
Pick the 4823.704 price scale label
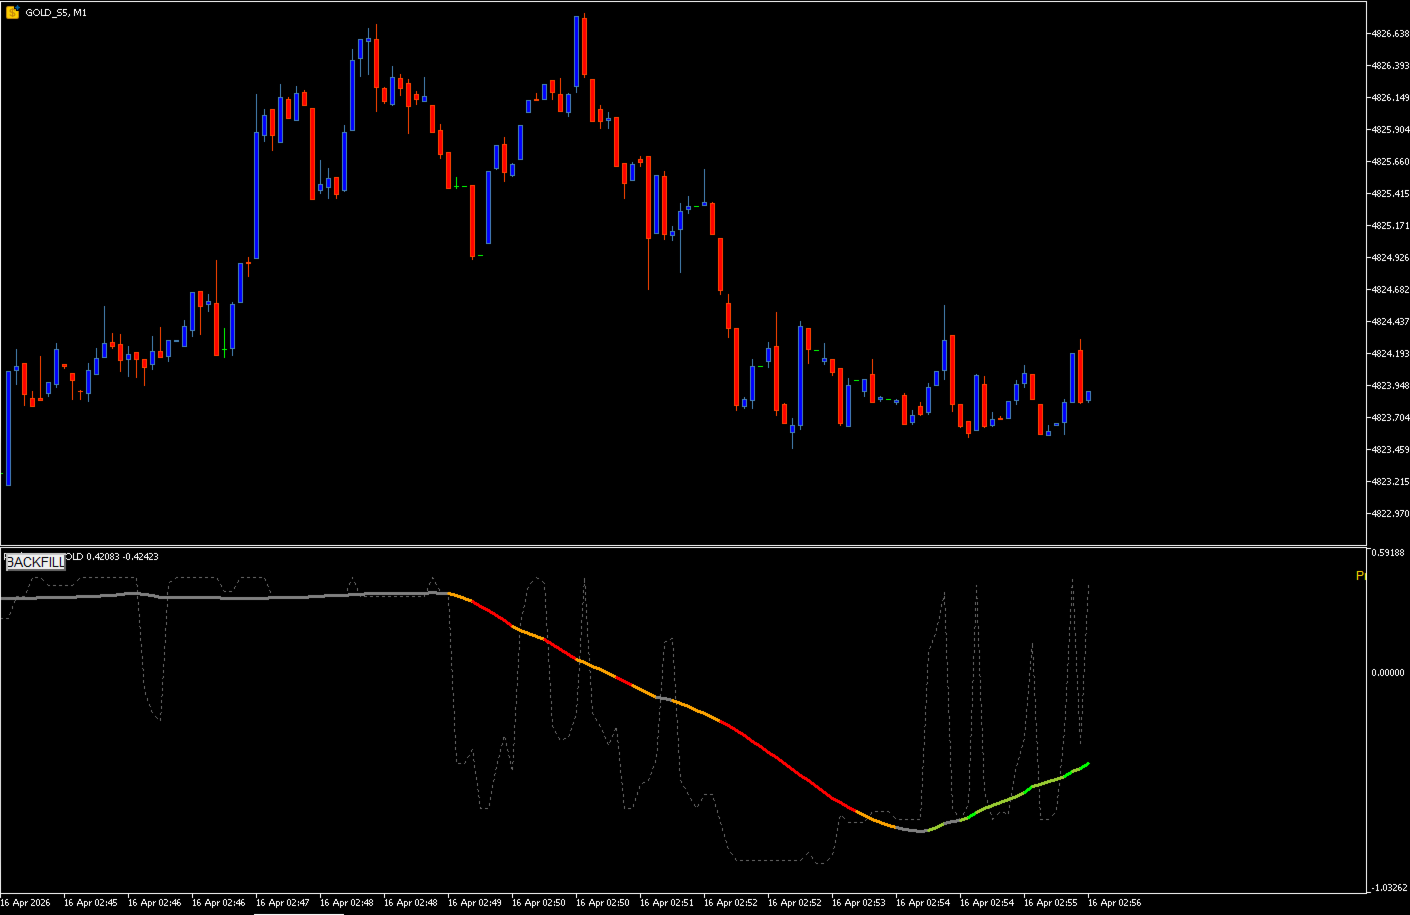pyautogui.click(x=1390, y=418)
